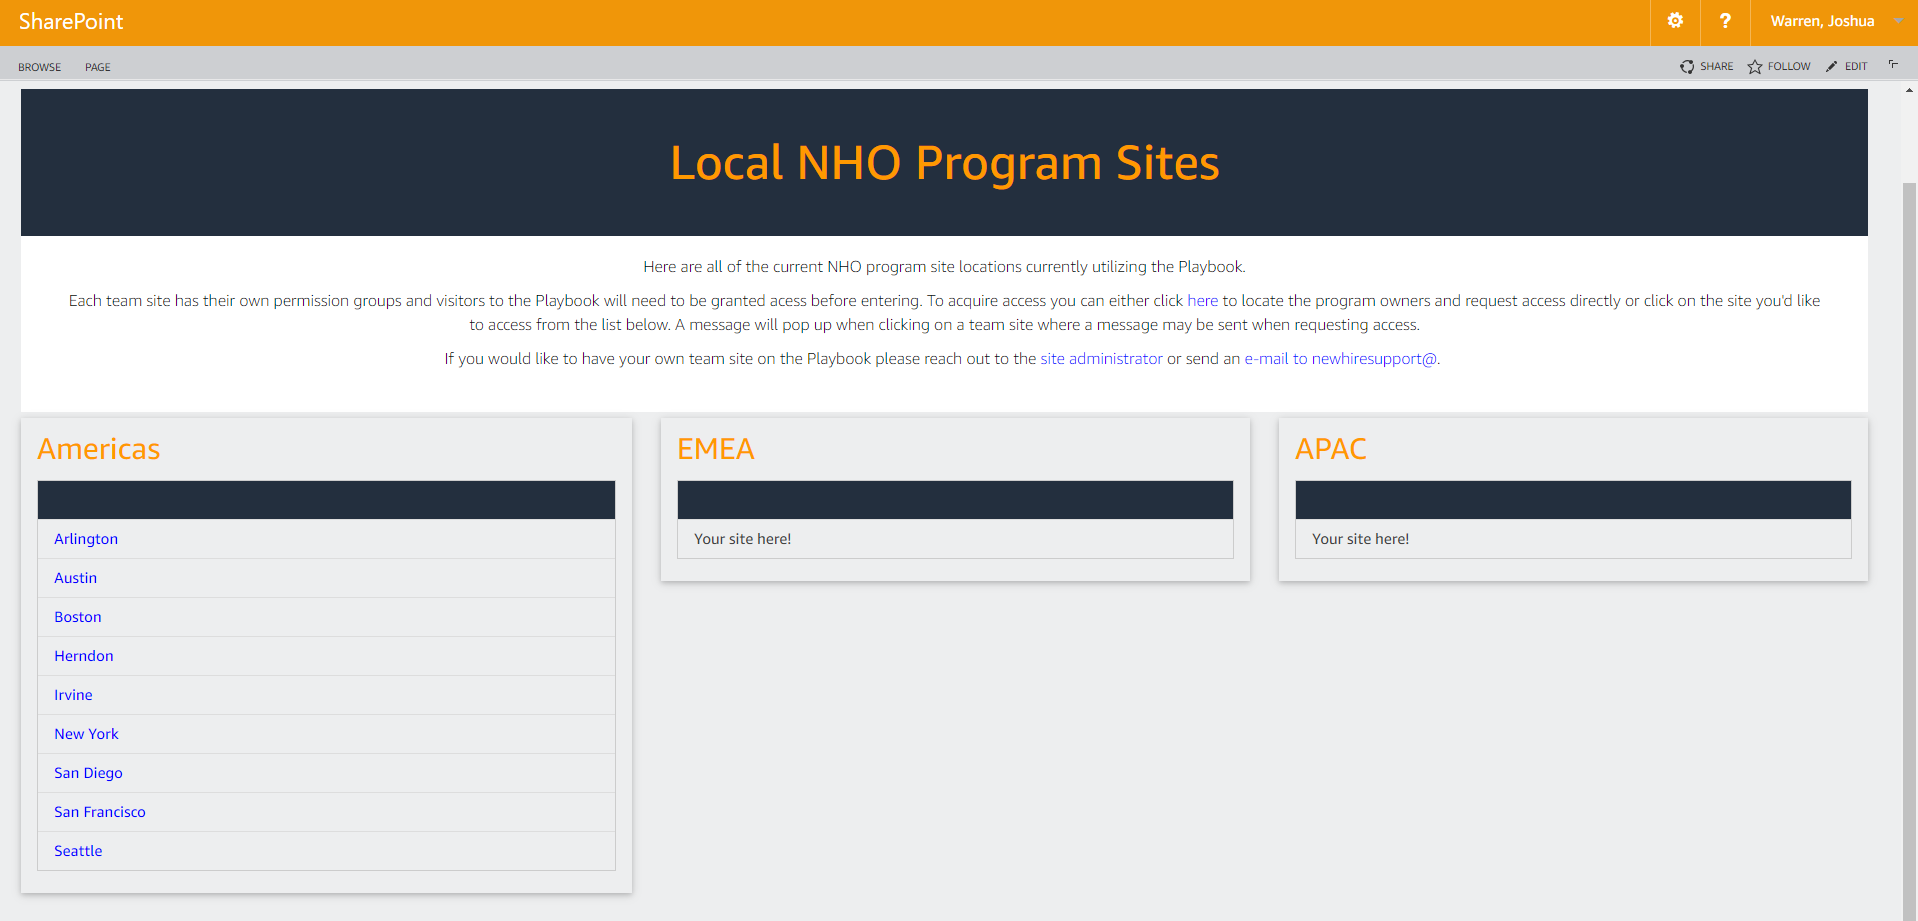Open the PAGE ribbon tab
1918x921 pixels.
click(98, 67)
